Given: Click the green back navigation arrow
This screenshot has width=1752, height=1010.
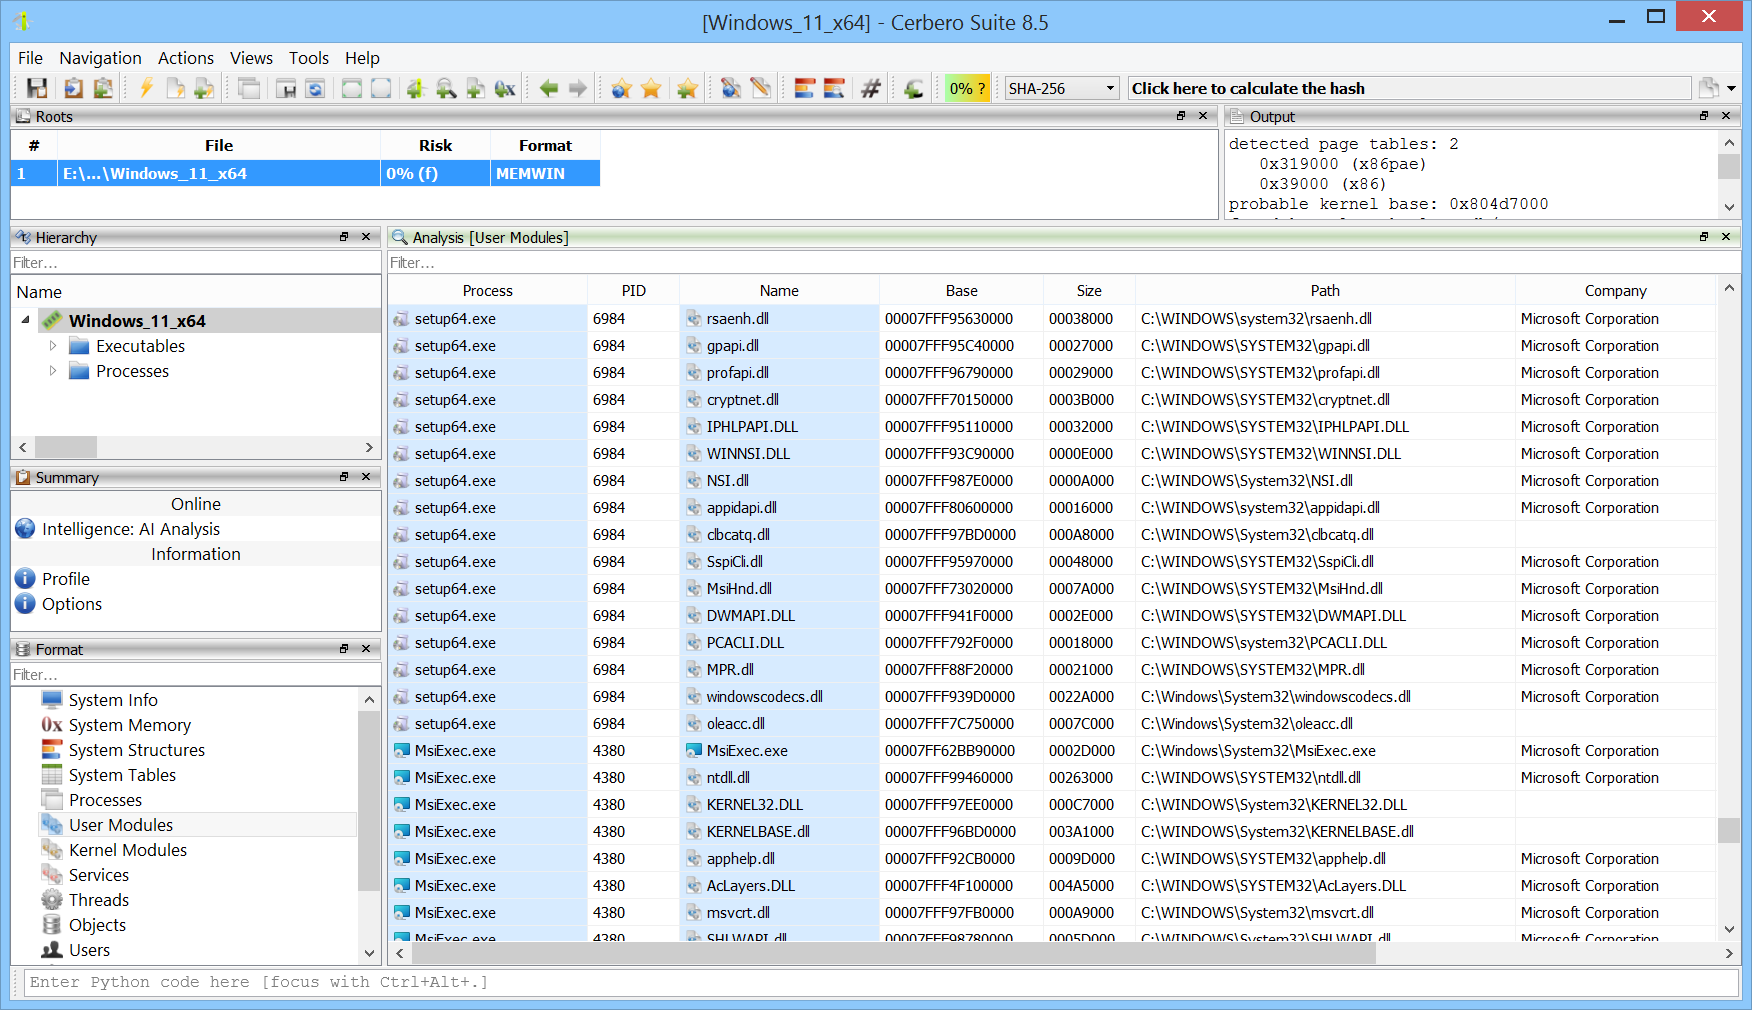Looking at the screenshot, I should pyautogui.click(x=549, y=89).
